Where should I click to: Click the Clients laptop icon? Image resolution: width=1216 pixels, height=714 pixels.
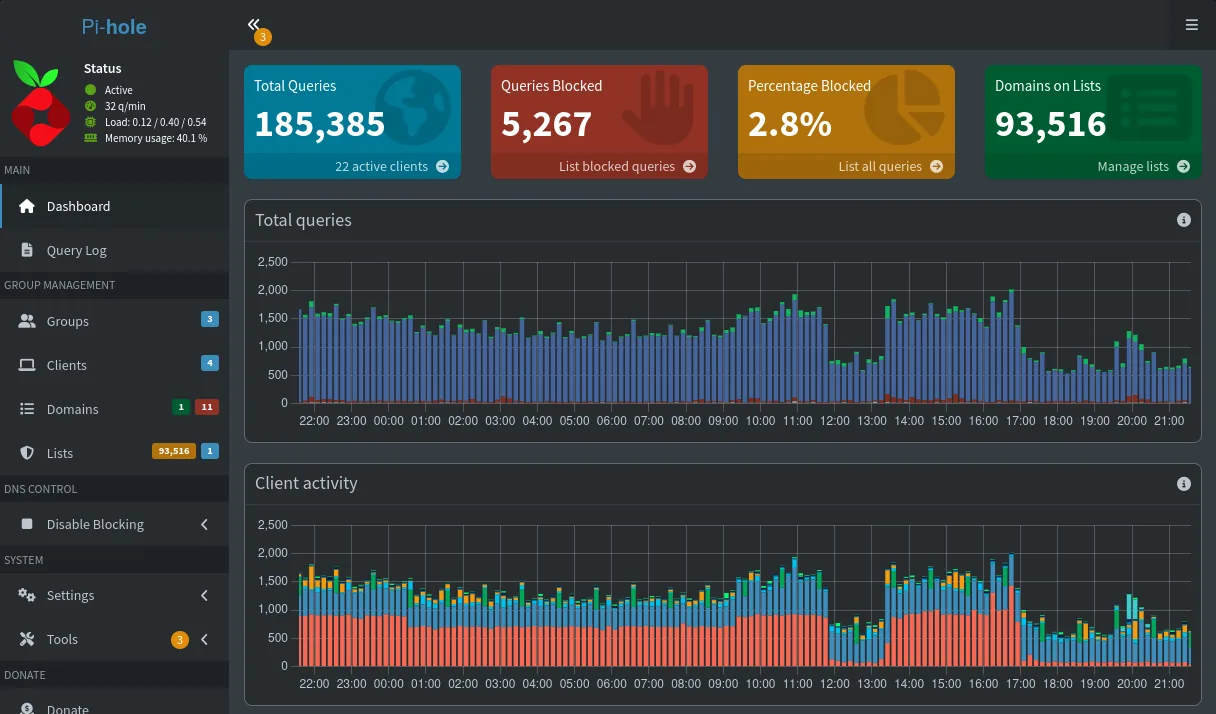pyautogui.click(x=27, y=365)
